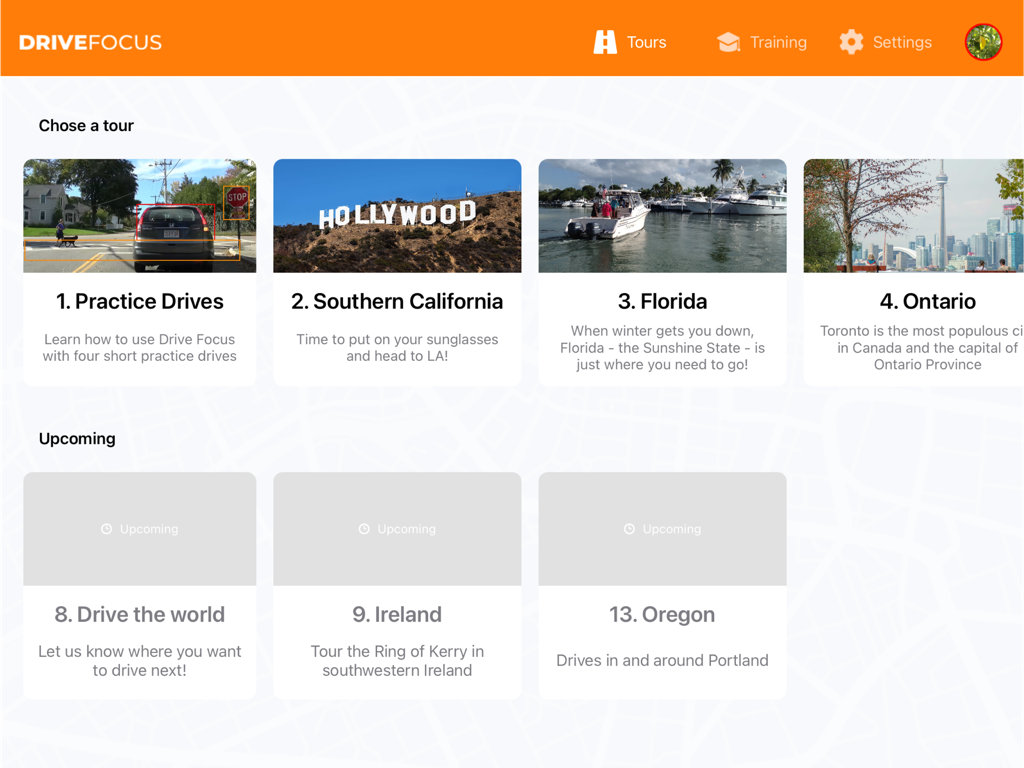Click the DriveFocus logo

click(90, 42)
